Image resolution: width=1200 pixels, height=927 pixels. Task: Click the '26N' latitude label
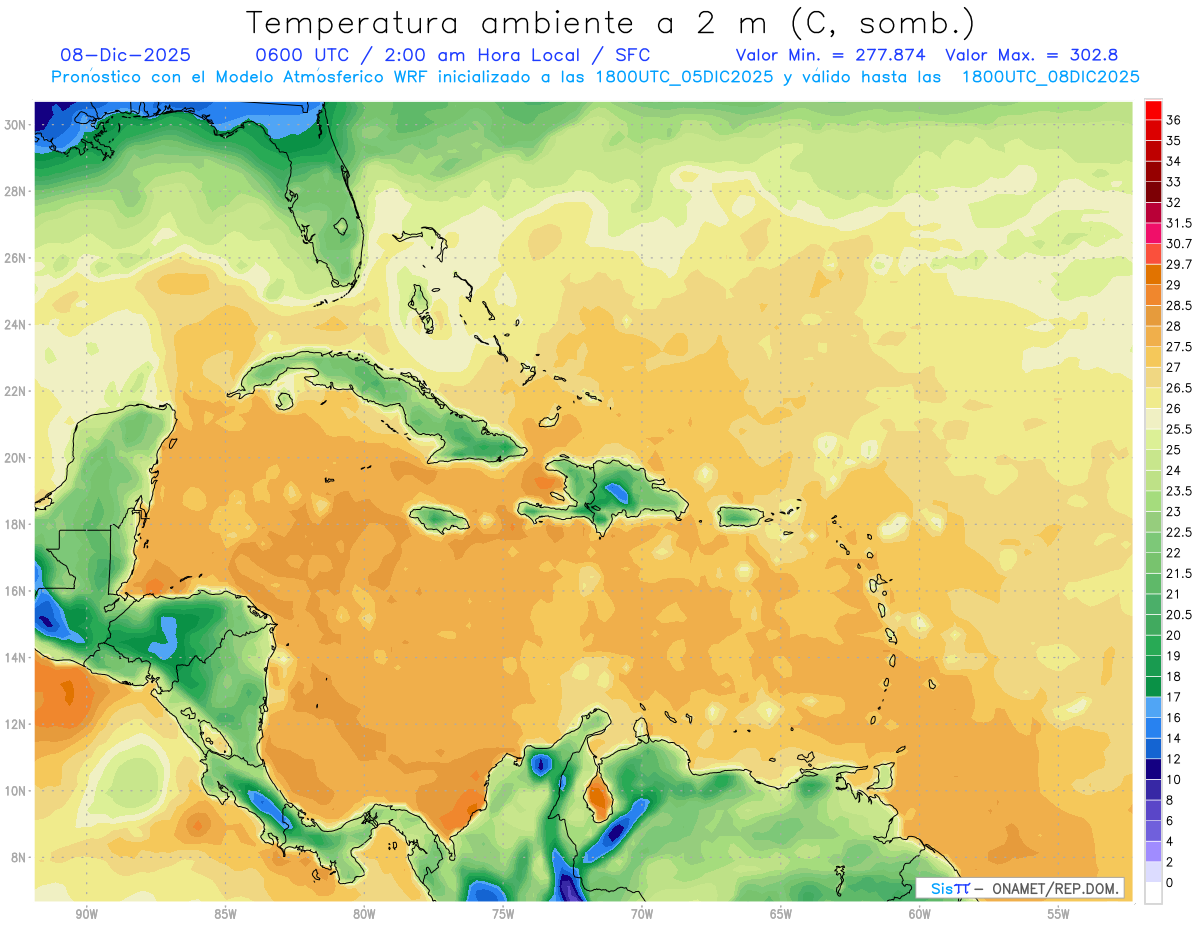16,258
